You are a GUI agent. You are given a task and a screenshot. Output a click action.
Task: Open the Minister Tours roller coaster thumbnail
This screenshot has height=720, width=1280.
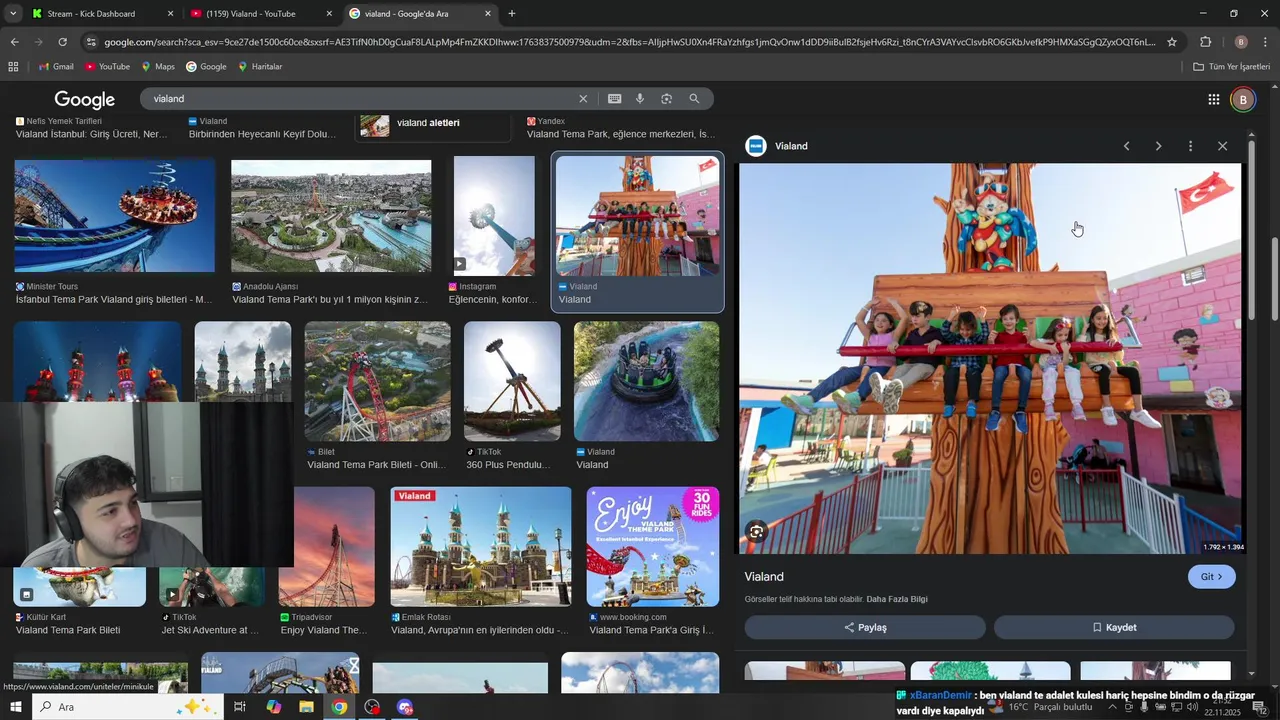pyautogui.click(x=114, y=215)
